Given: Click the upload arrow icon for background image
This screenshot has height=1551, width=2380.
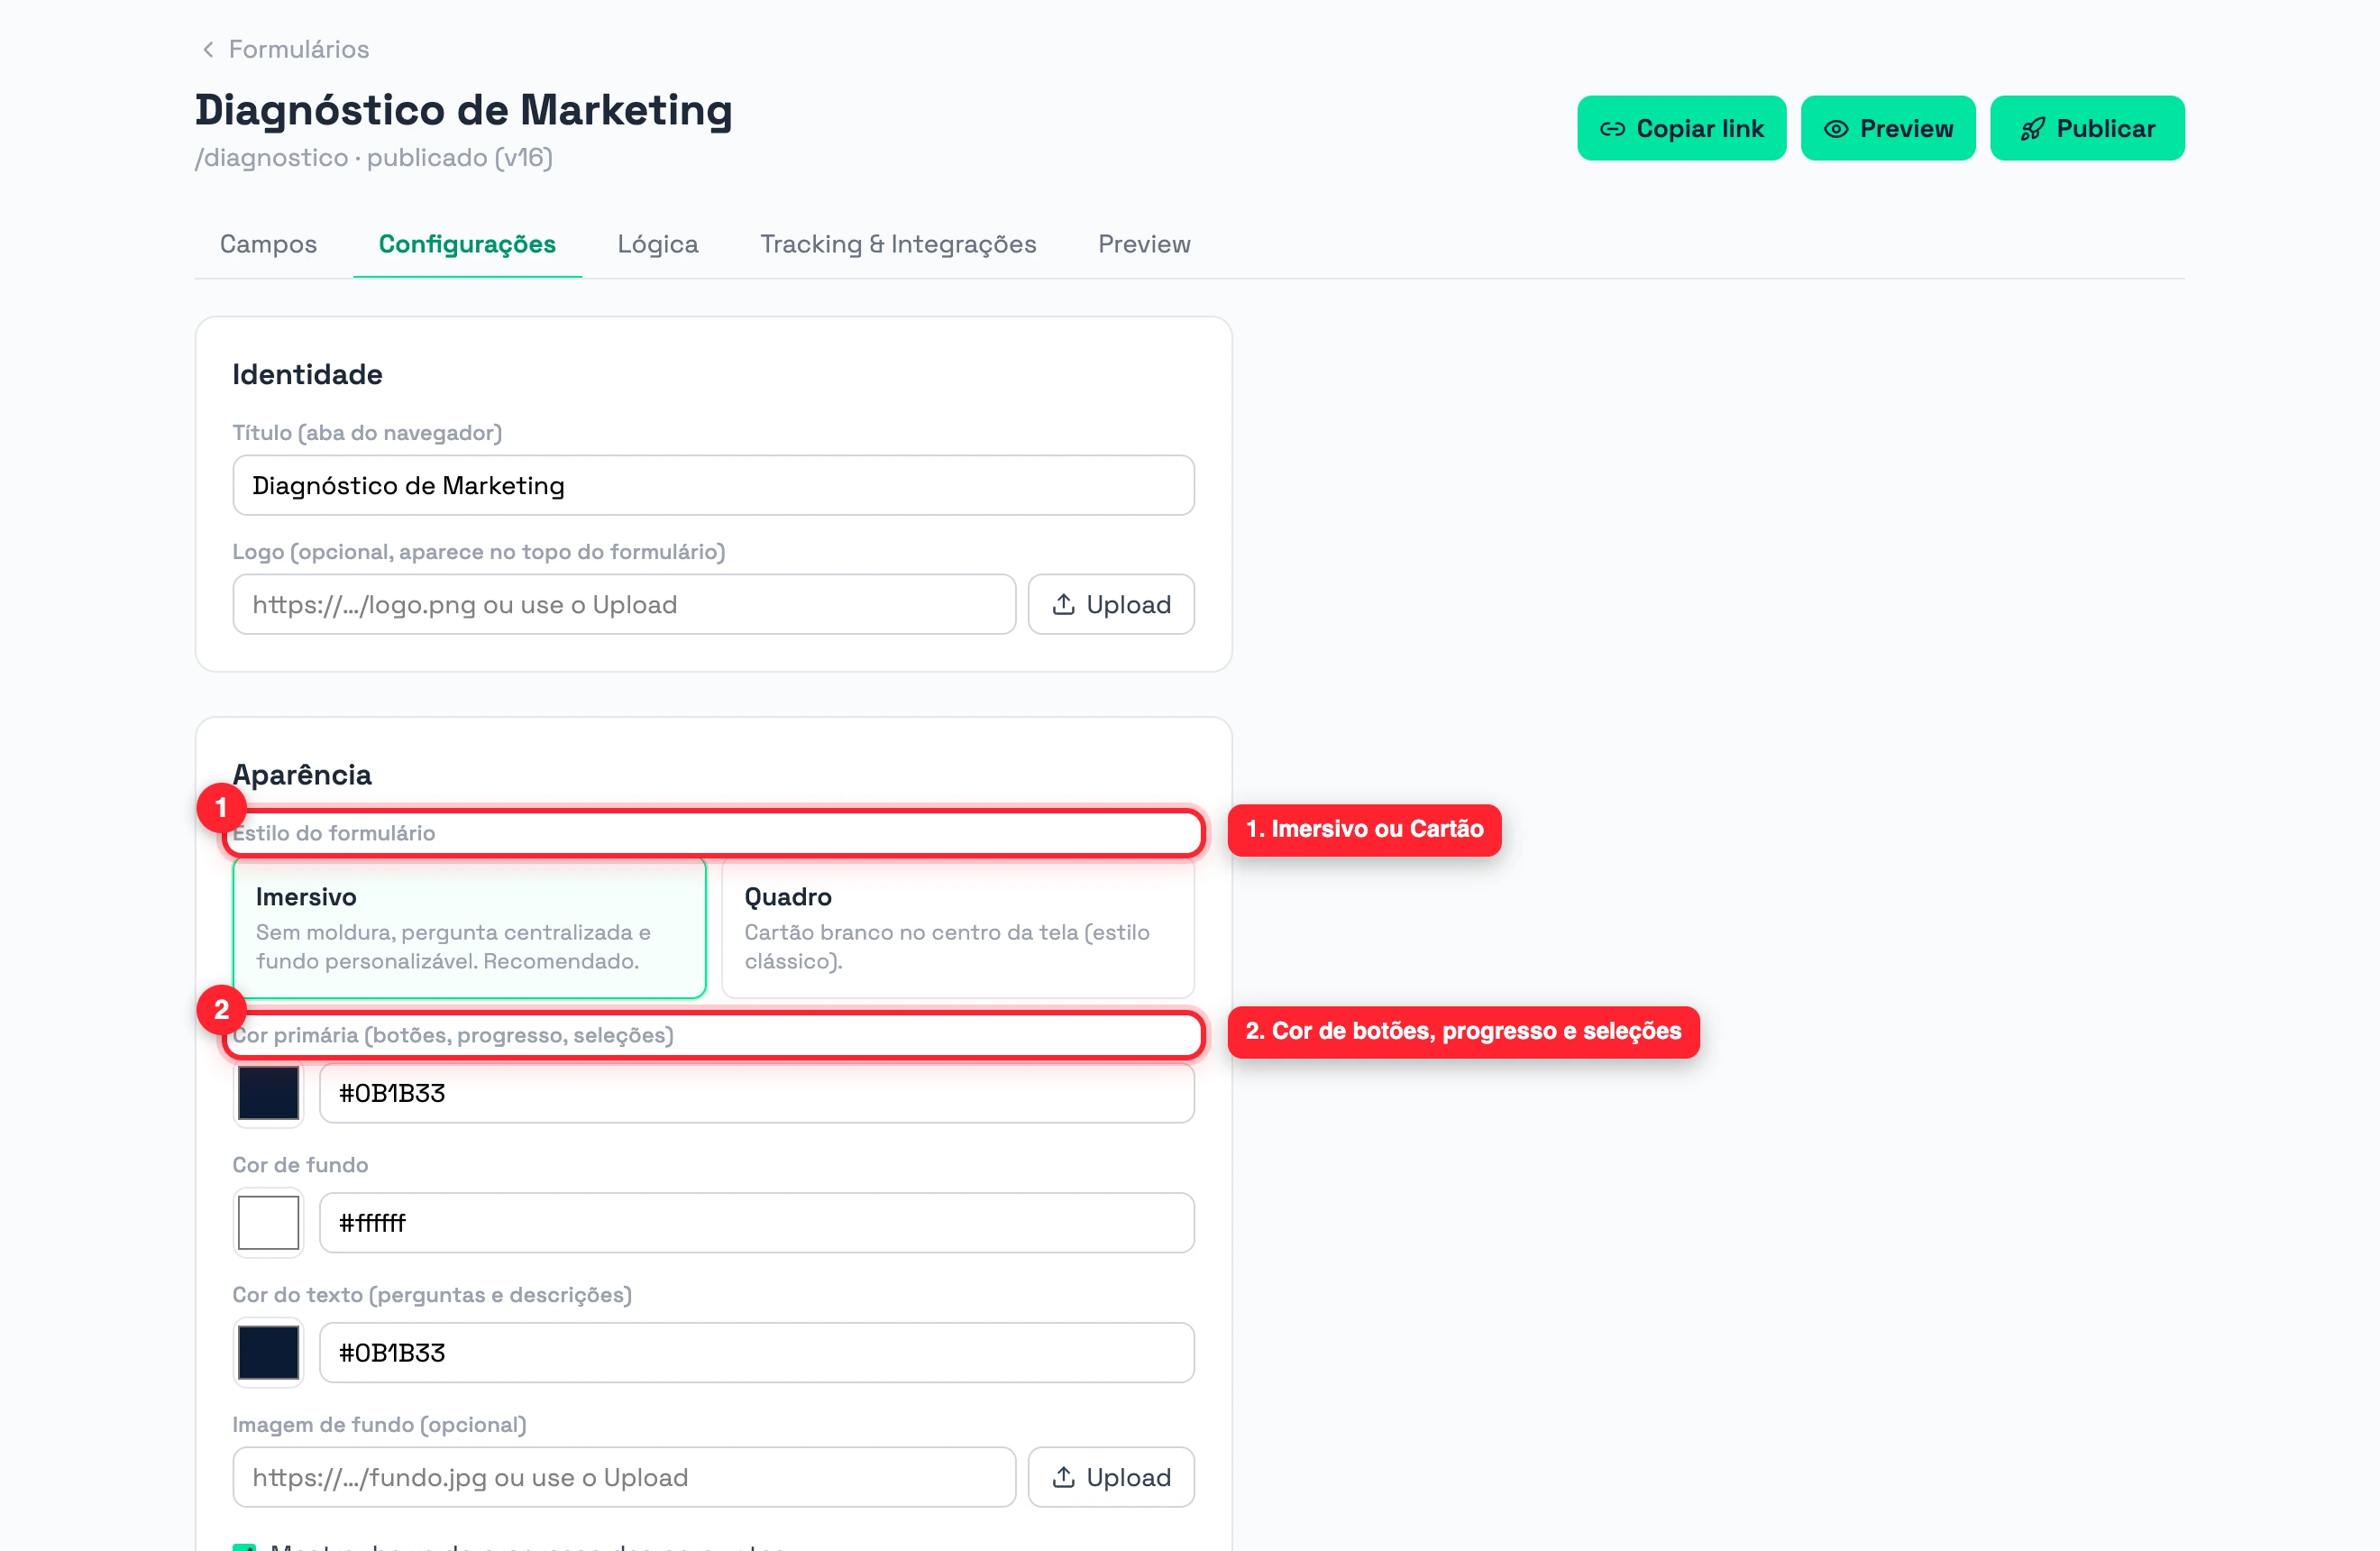Looking at the screenshot, I should pyautogui.click(x=1064, y=1477).
